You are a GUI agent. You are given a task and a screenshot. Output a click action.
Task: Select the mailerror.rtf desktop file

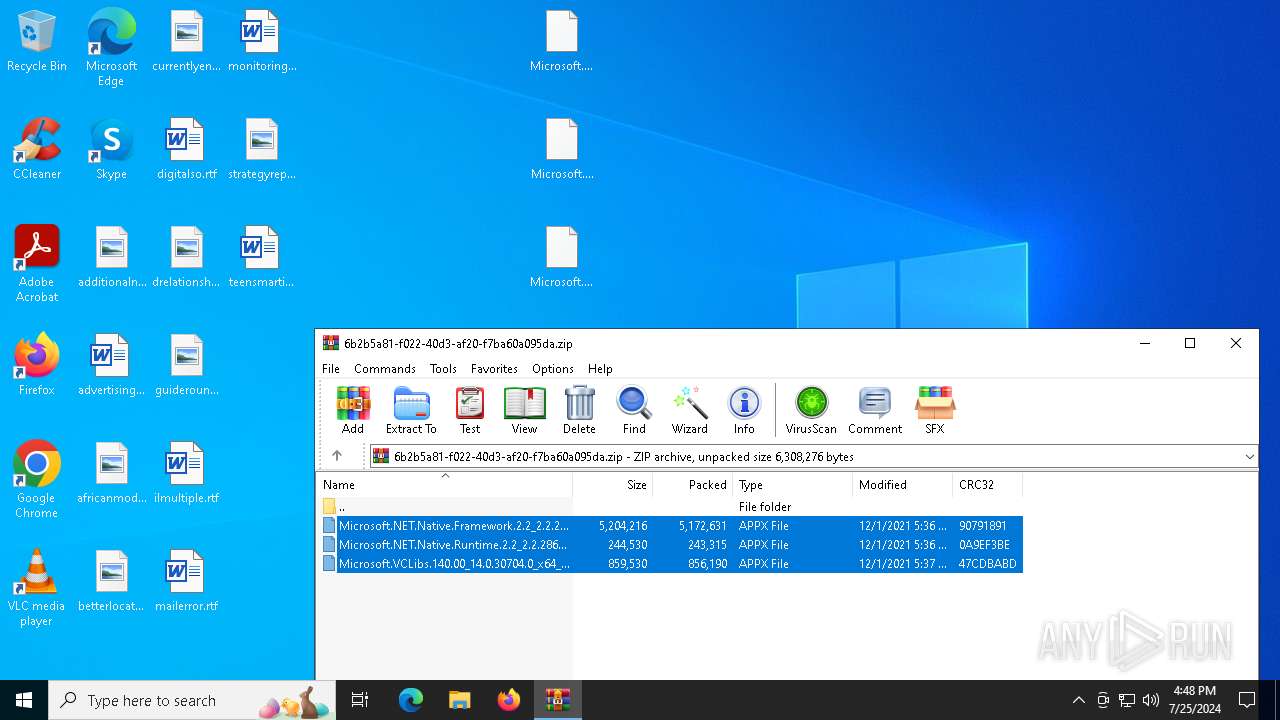[x=186, y=582]
